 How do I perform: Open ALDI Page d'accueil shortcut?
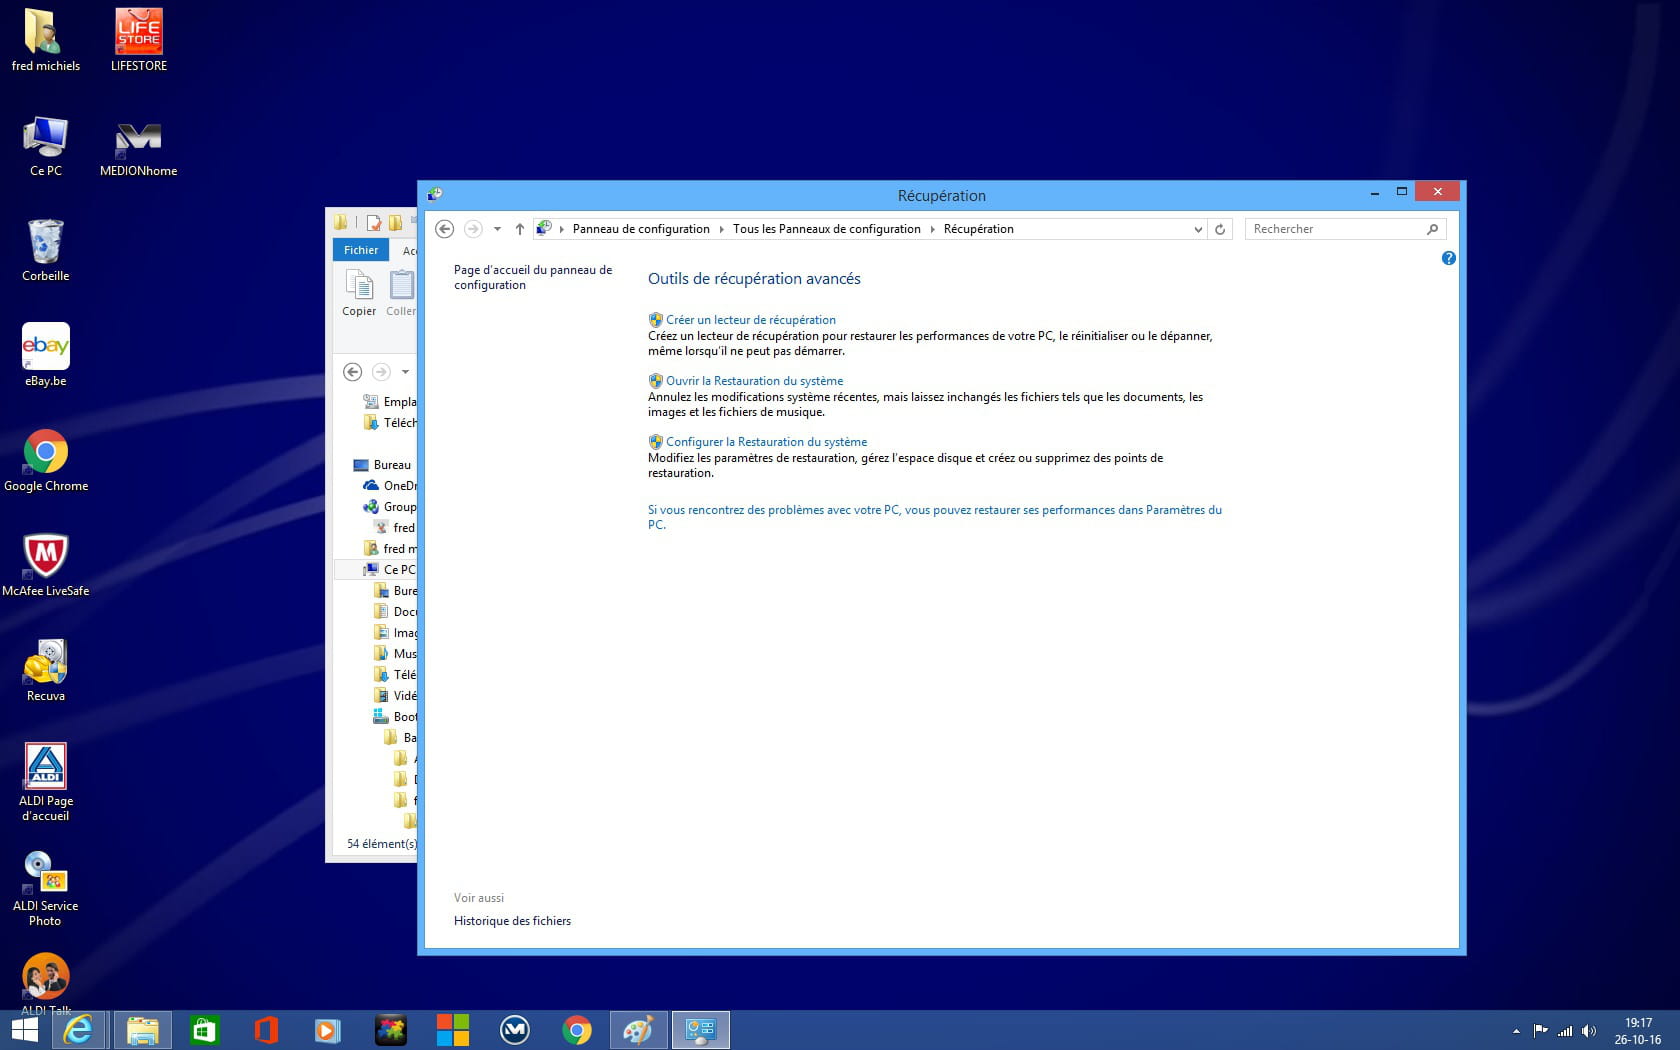tap(45, 783)
